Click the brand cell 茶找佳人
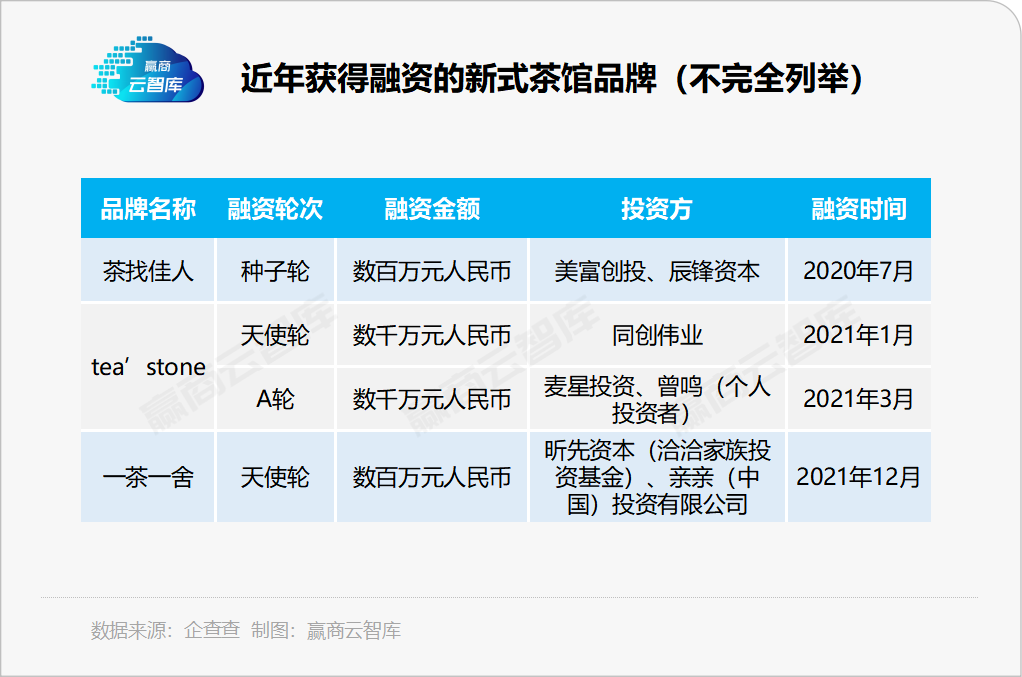Screen dimensions: 1022x677 click(x=148, y=271)
